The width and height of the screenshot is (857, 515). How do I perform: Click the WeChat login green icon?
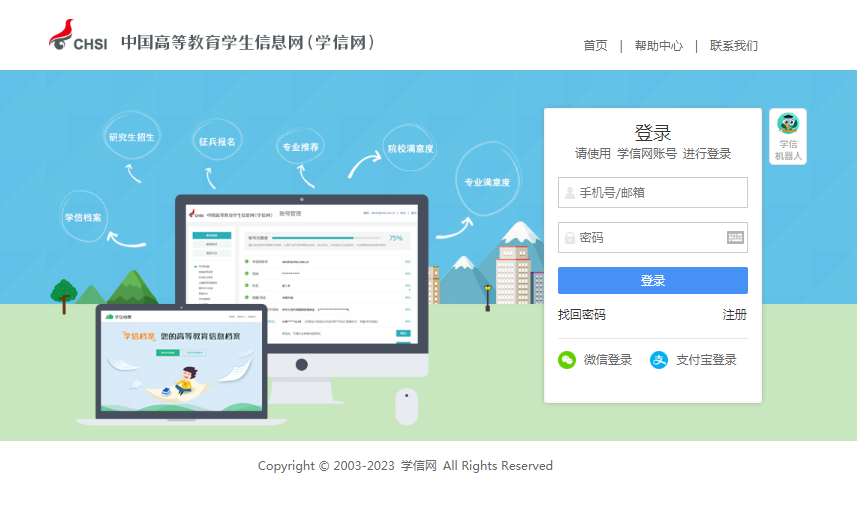pyautogui.click(x=567, y=360)
